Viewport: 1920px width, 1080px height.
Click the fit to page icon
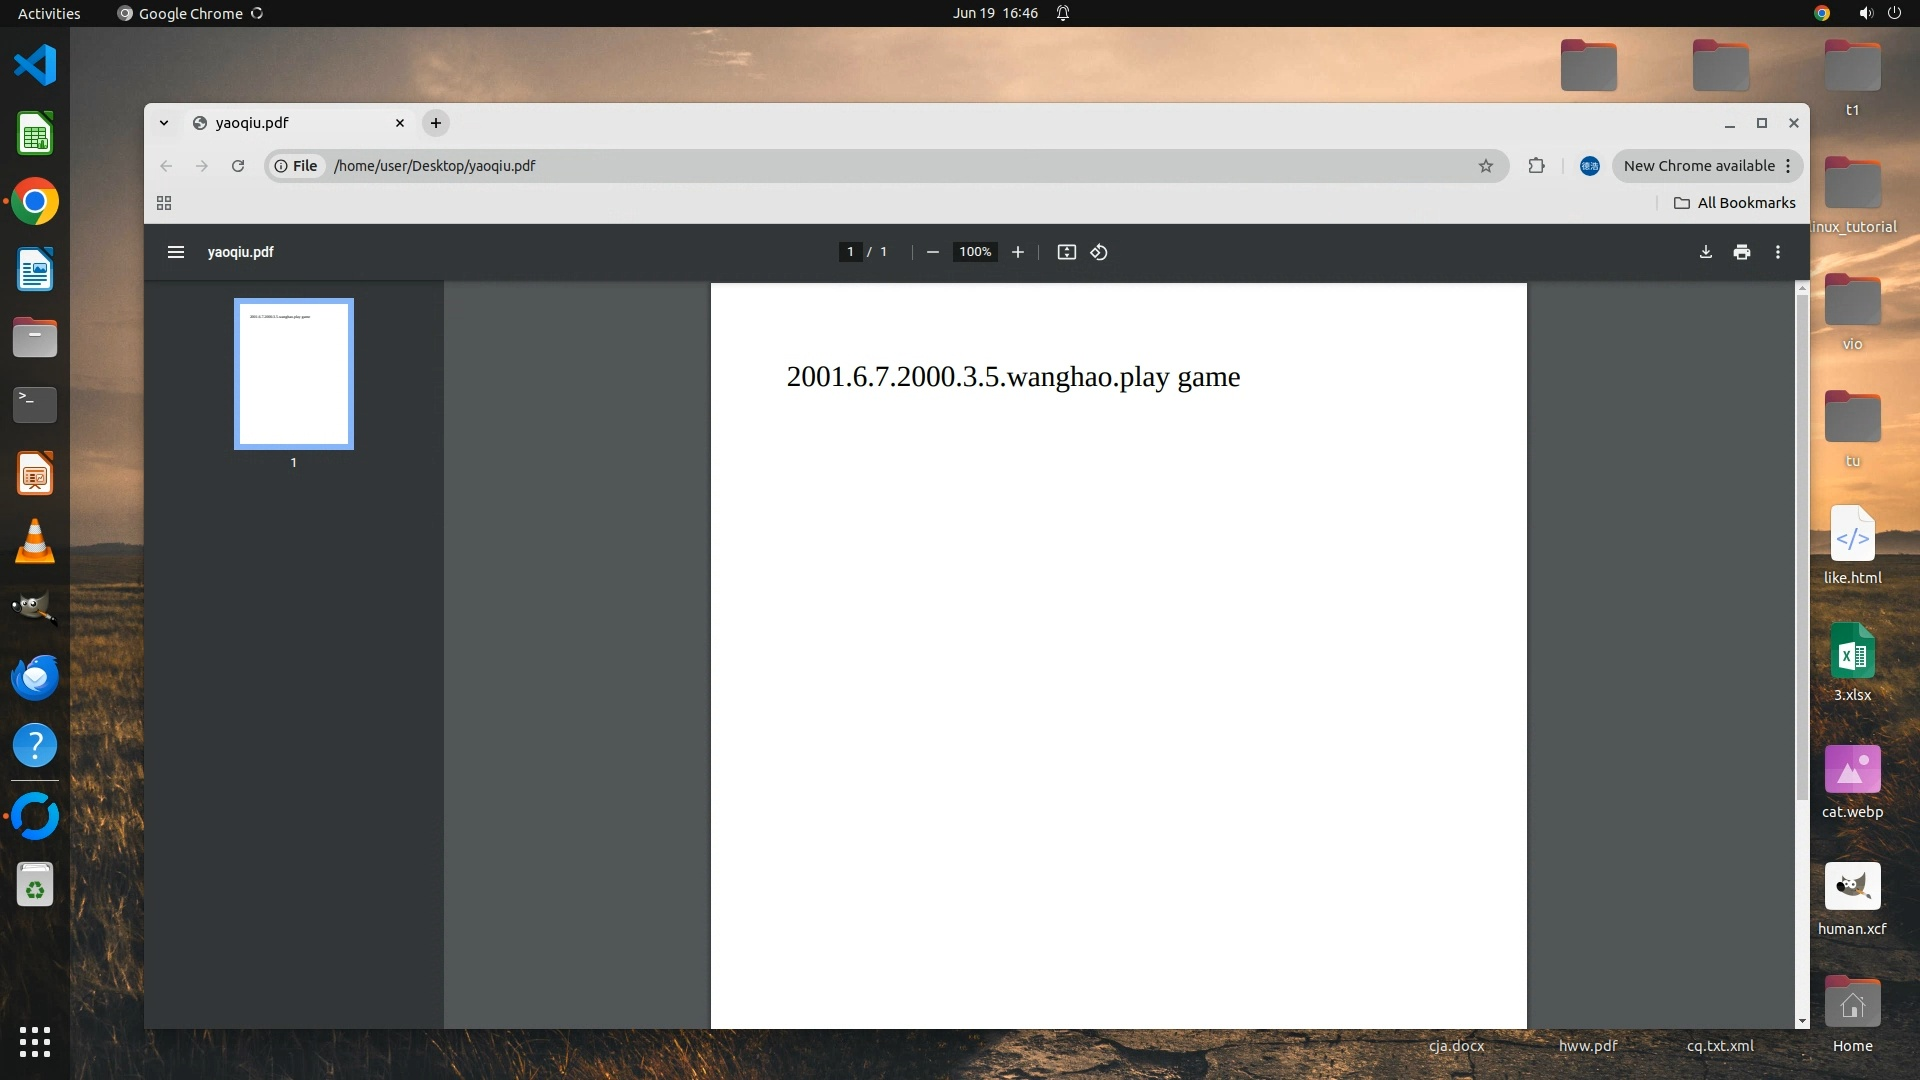1067,252
